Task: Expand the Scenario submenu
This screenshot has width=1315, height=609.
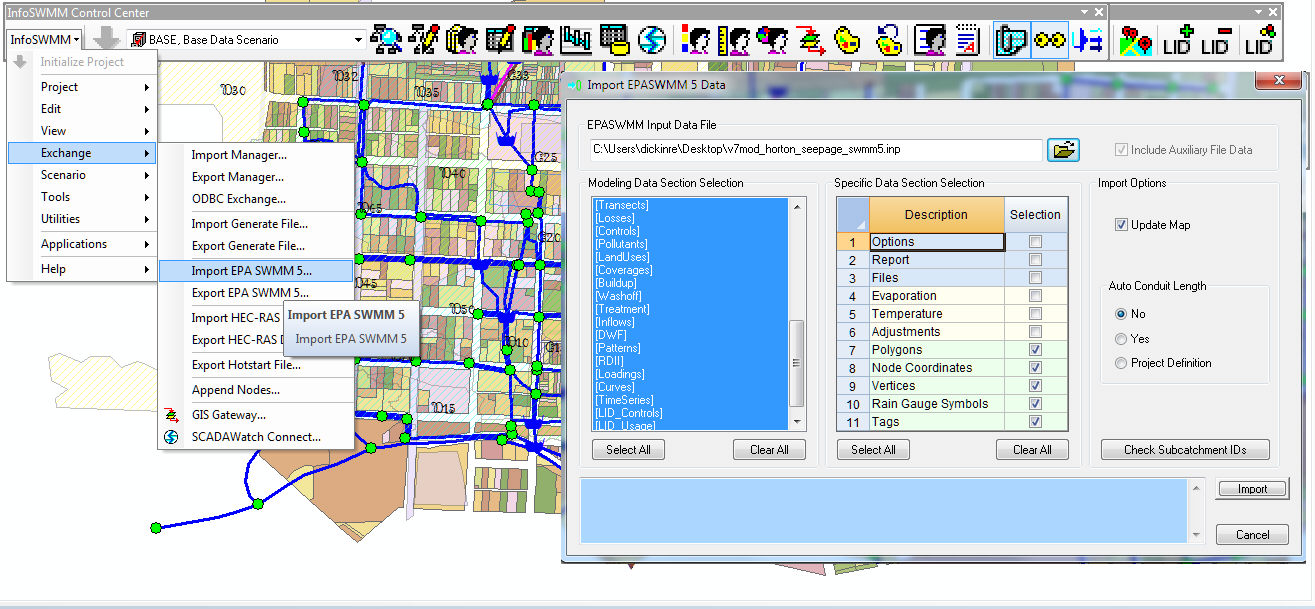Action: pos(81,175)
